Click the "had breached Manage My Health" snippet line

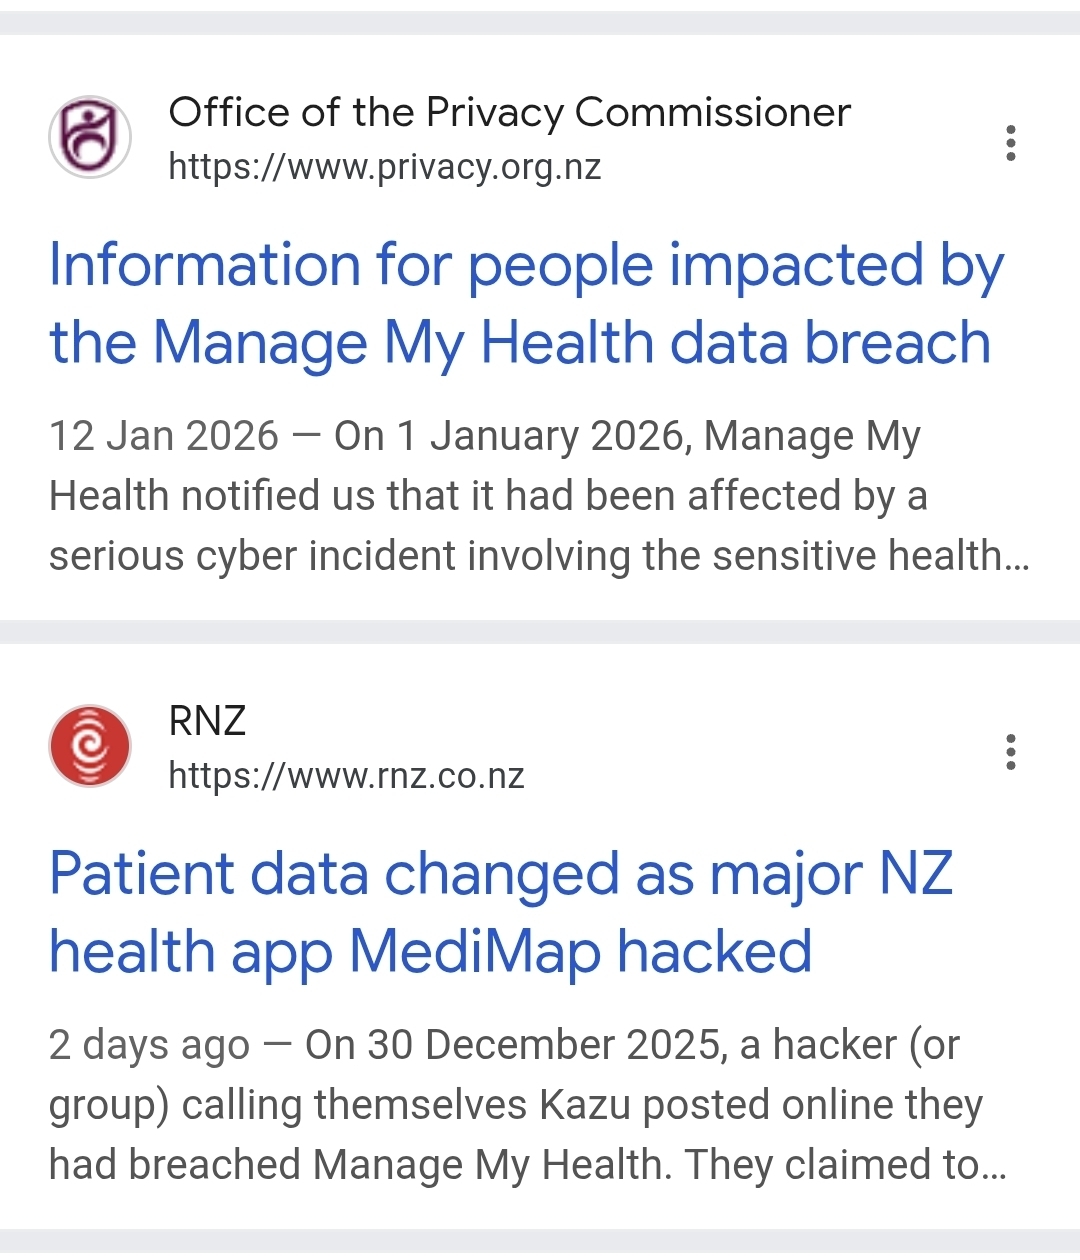pos(527,1165)
